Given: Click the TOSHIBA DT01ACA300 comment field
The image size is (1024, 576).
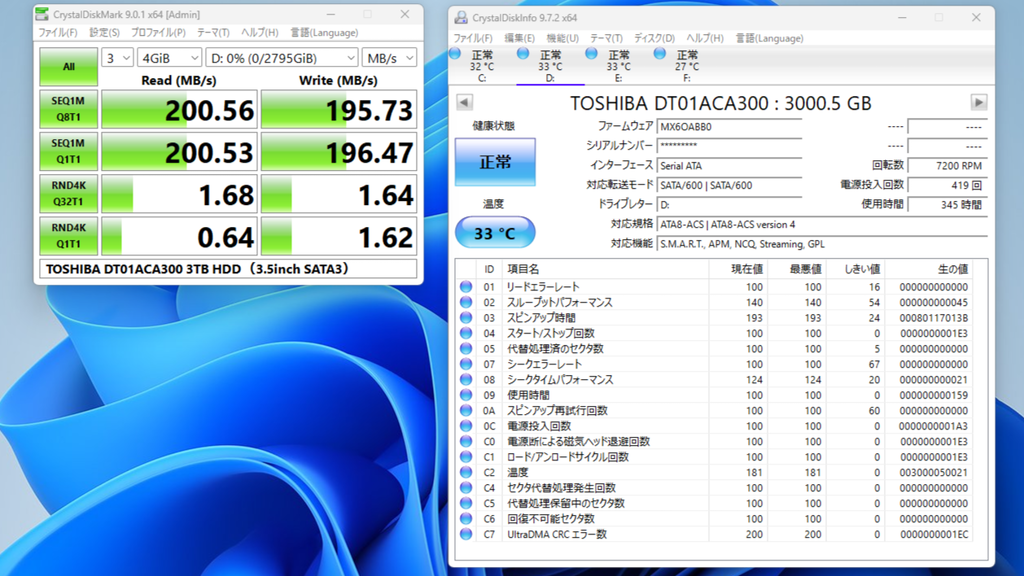Looking at the screenshot, I should [227, 269].
